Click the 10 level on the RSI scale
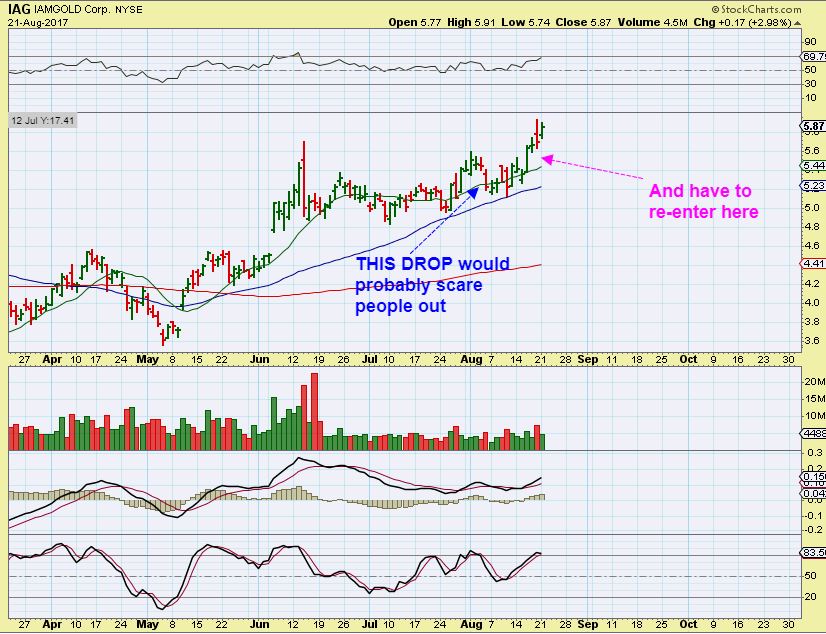The image size is (826, 634). [810, 98]
